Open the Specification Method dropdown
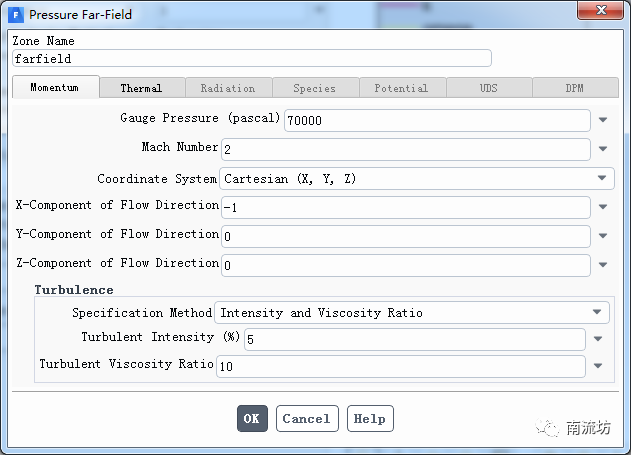The height and width of the screenshot is (455, 631). (x=413, y=313)
